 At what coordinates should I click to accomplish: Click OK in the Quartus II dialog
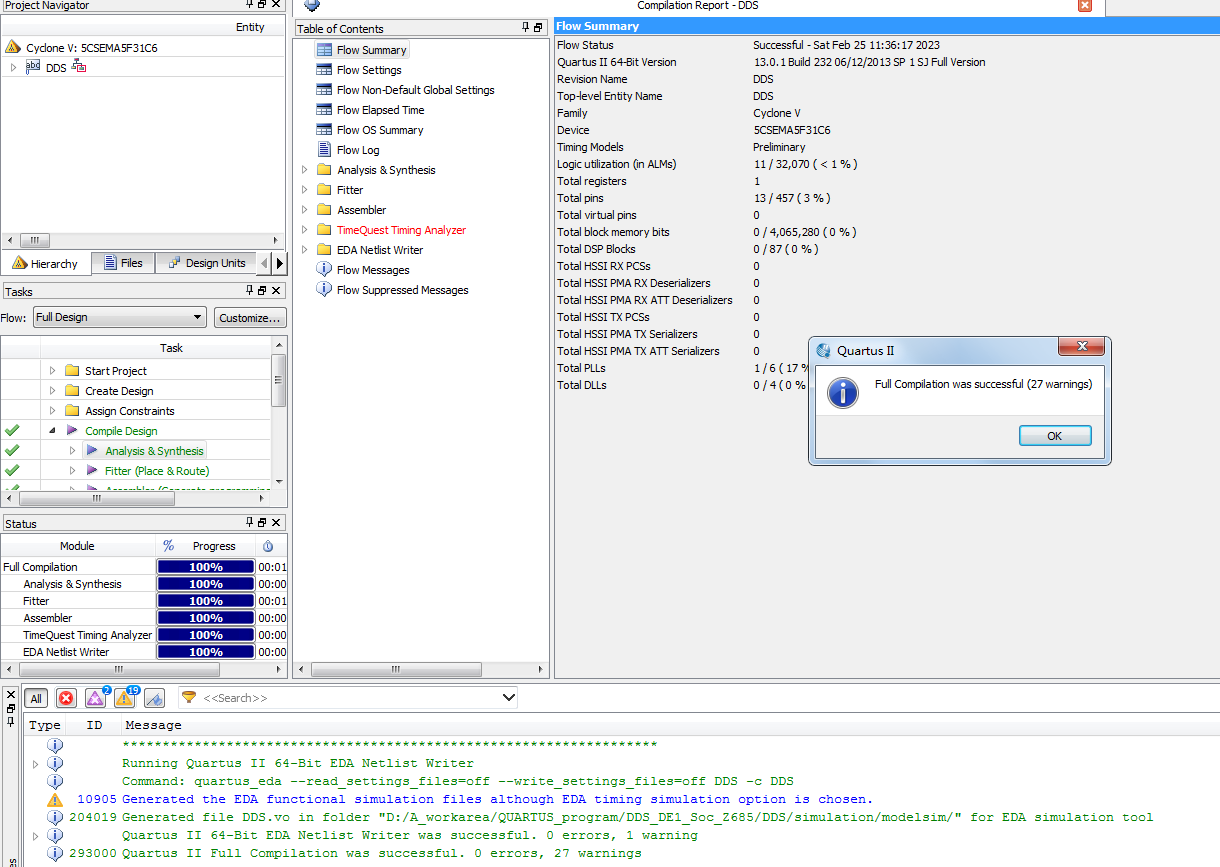click(x=1055, y=436)
